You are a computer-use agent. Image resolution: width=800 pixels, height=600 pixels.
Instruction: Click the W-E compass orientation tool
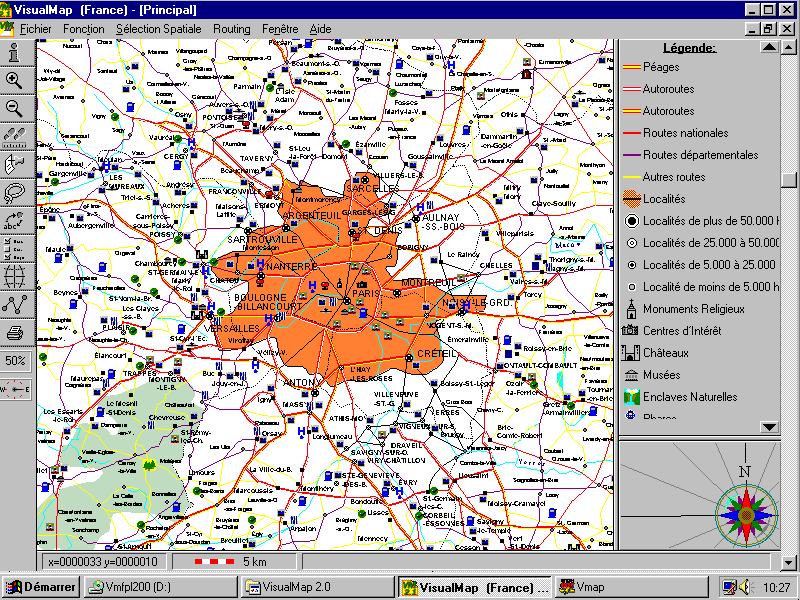tap(15, 390)
